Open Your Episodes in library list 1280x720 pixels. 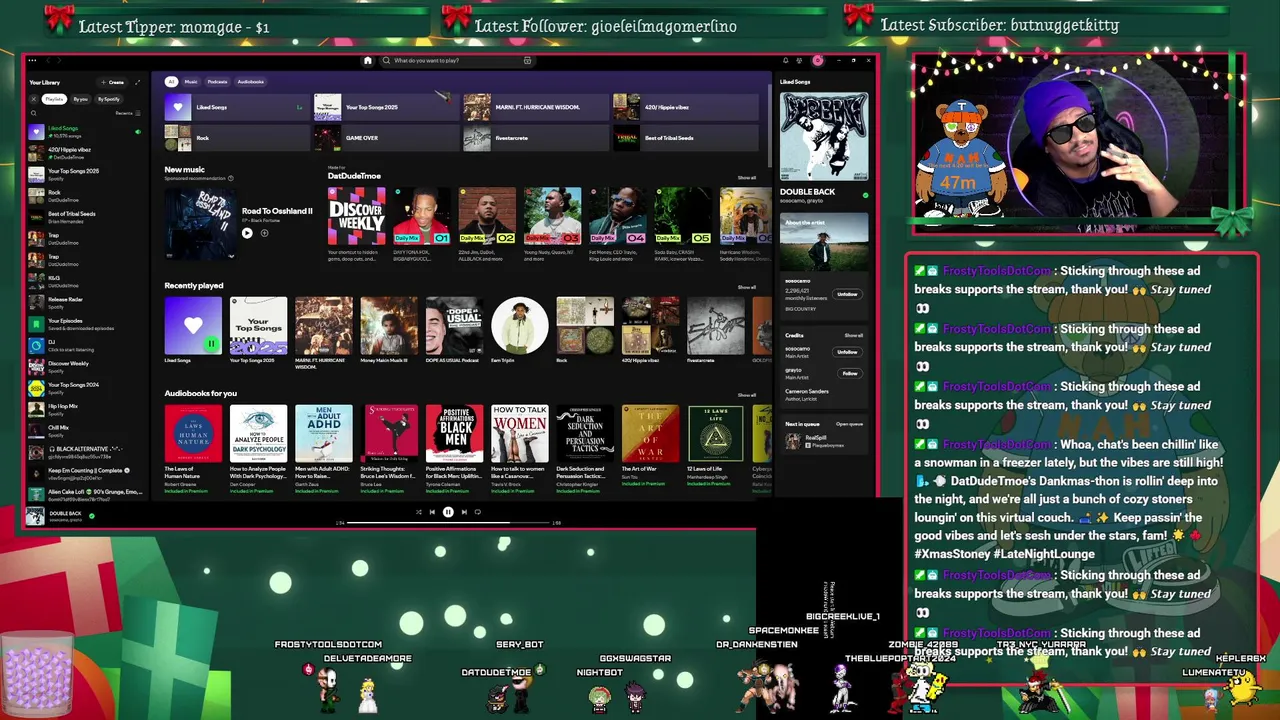click(x=85, y=324)
